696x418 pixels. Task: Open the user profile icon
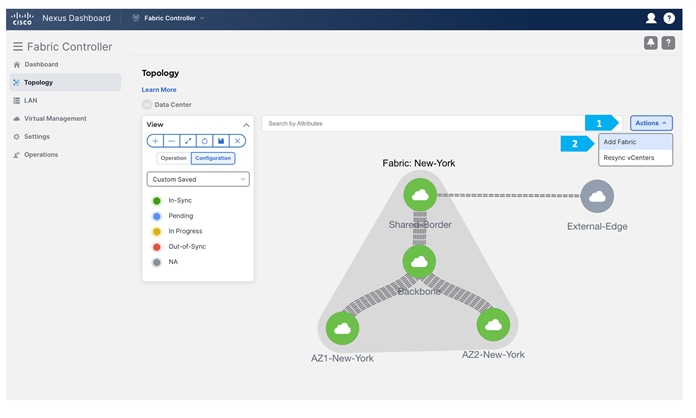point(651,18)
